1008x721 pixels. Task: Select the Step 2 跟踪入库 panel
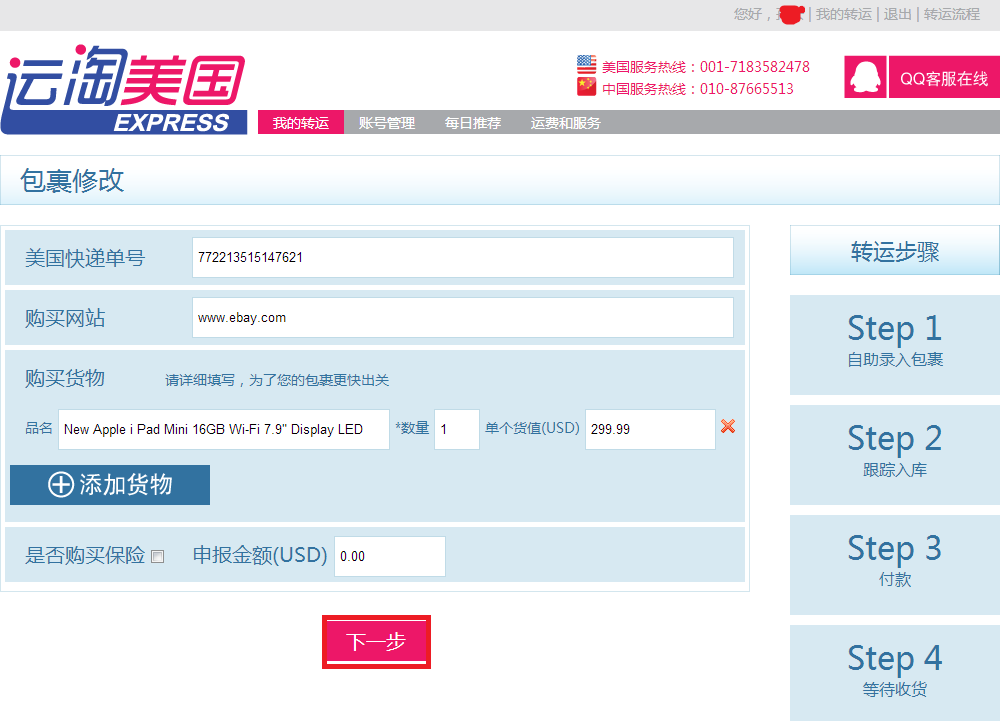[x=895, y=455]
